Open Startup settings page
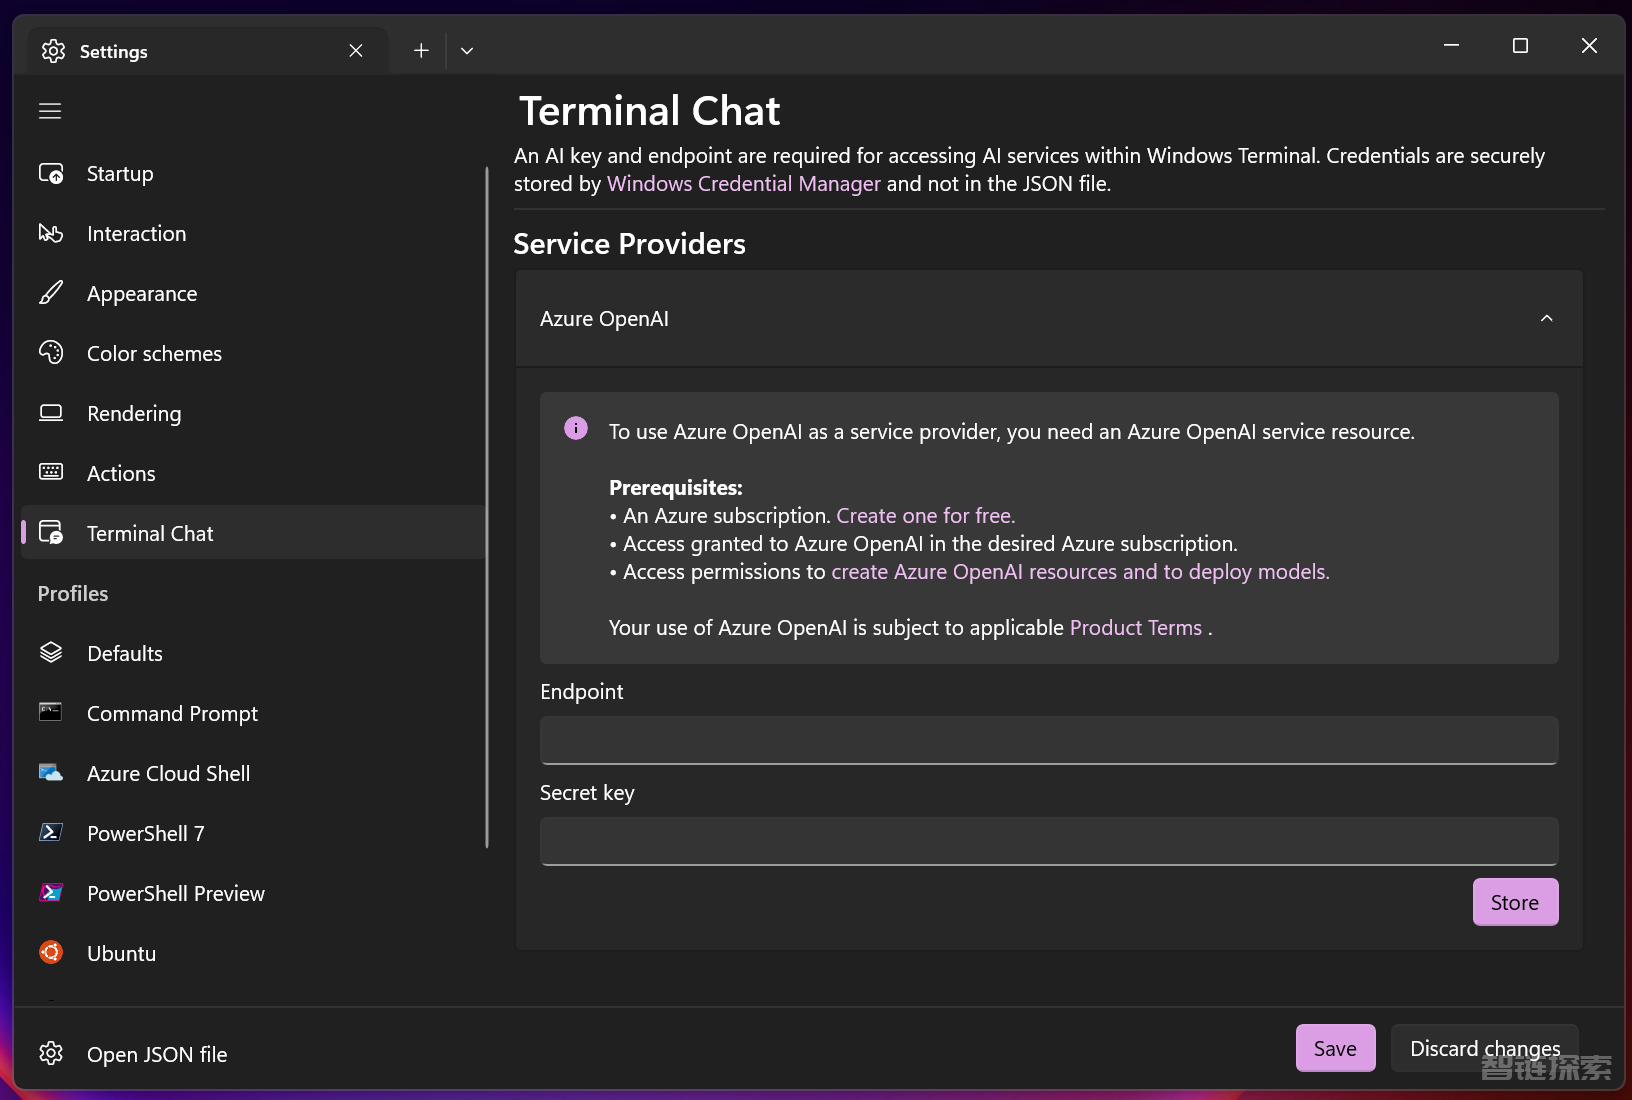The height and width of the screenshot is (1100, 1632). [x=253, y=173]
